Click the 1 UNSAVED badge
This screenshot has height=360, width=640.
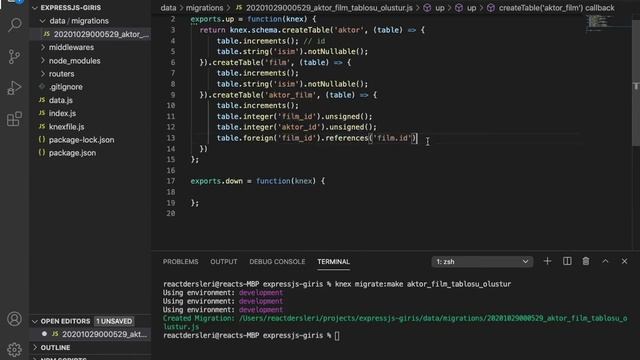[x=114, y=321]
